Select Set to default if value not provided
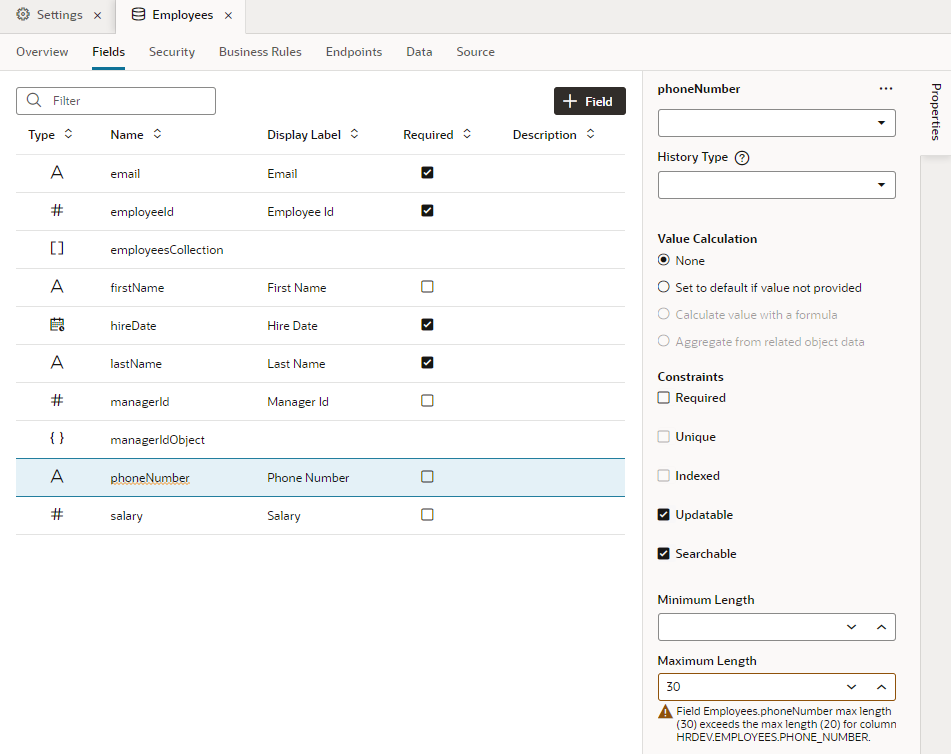The width and height of the screenshot is (951, 754). [x=664, y=287]
